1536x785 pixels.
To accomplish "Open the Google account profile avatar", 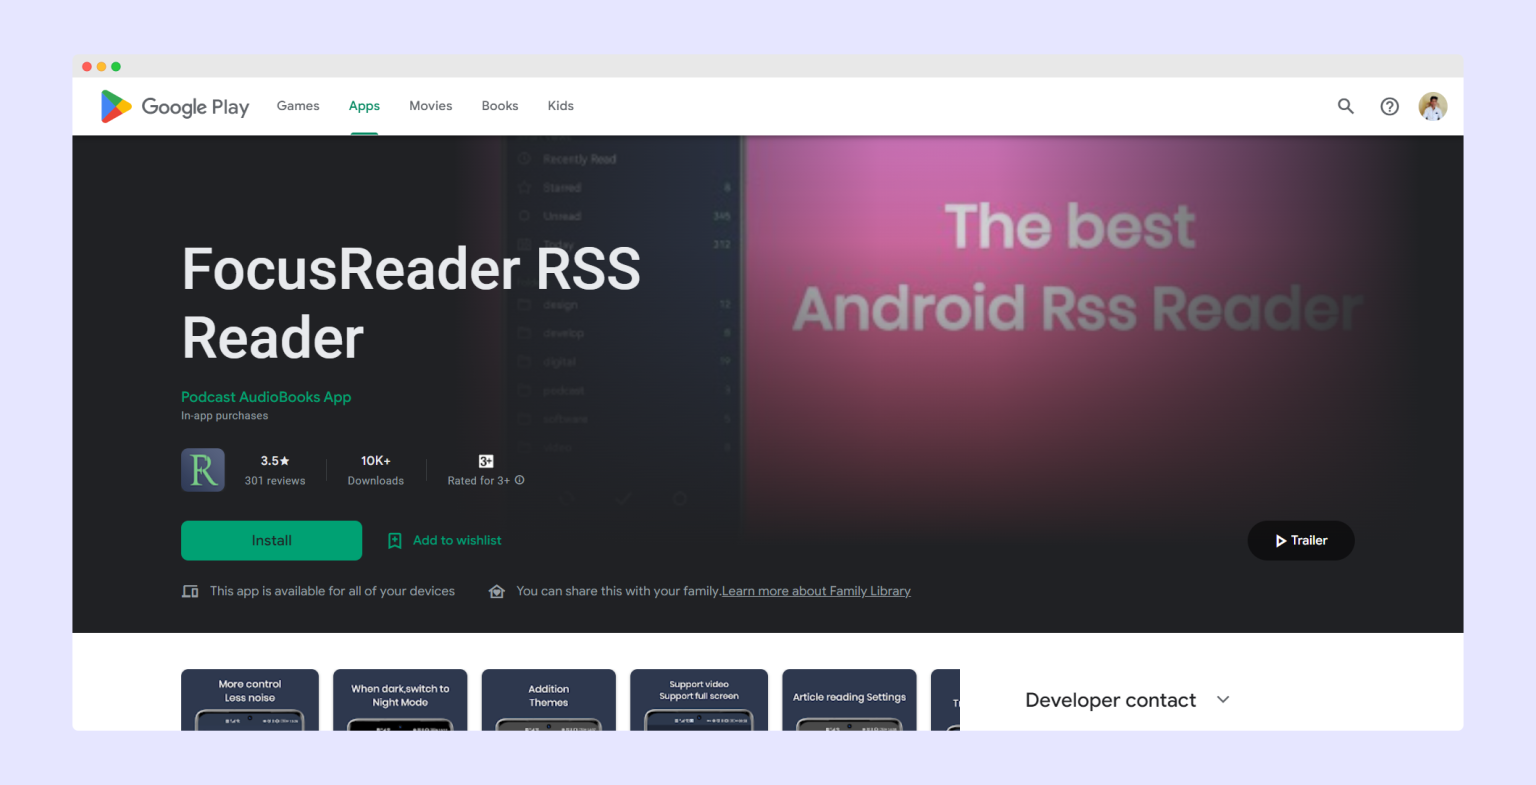I will coord(1432,106).
